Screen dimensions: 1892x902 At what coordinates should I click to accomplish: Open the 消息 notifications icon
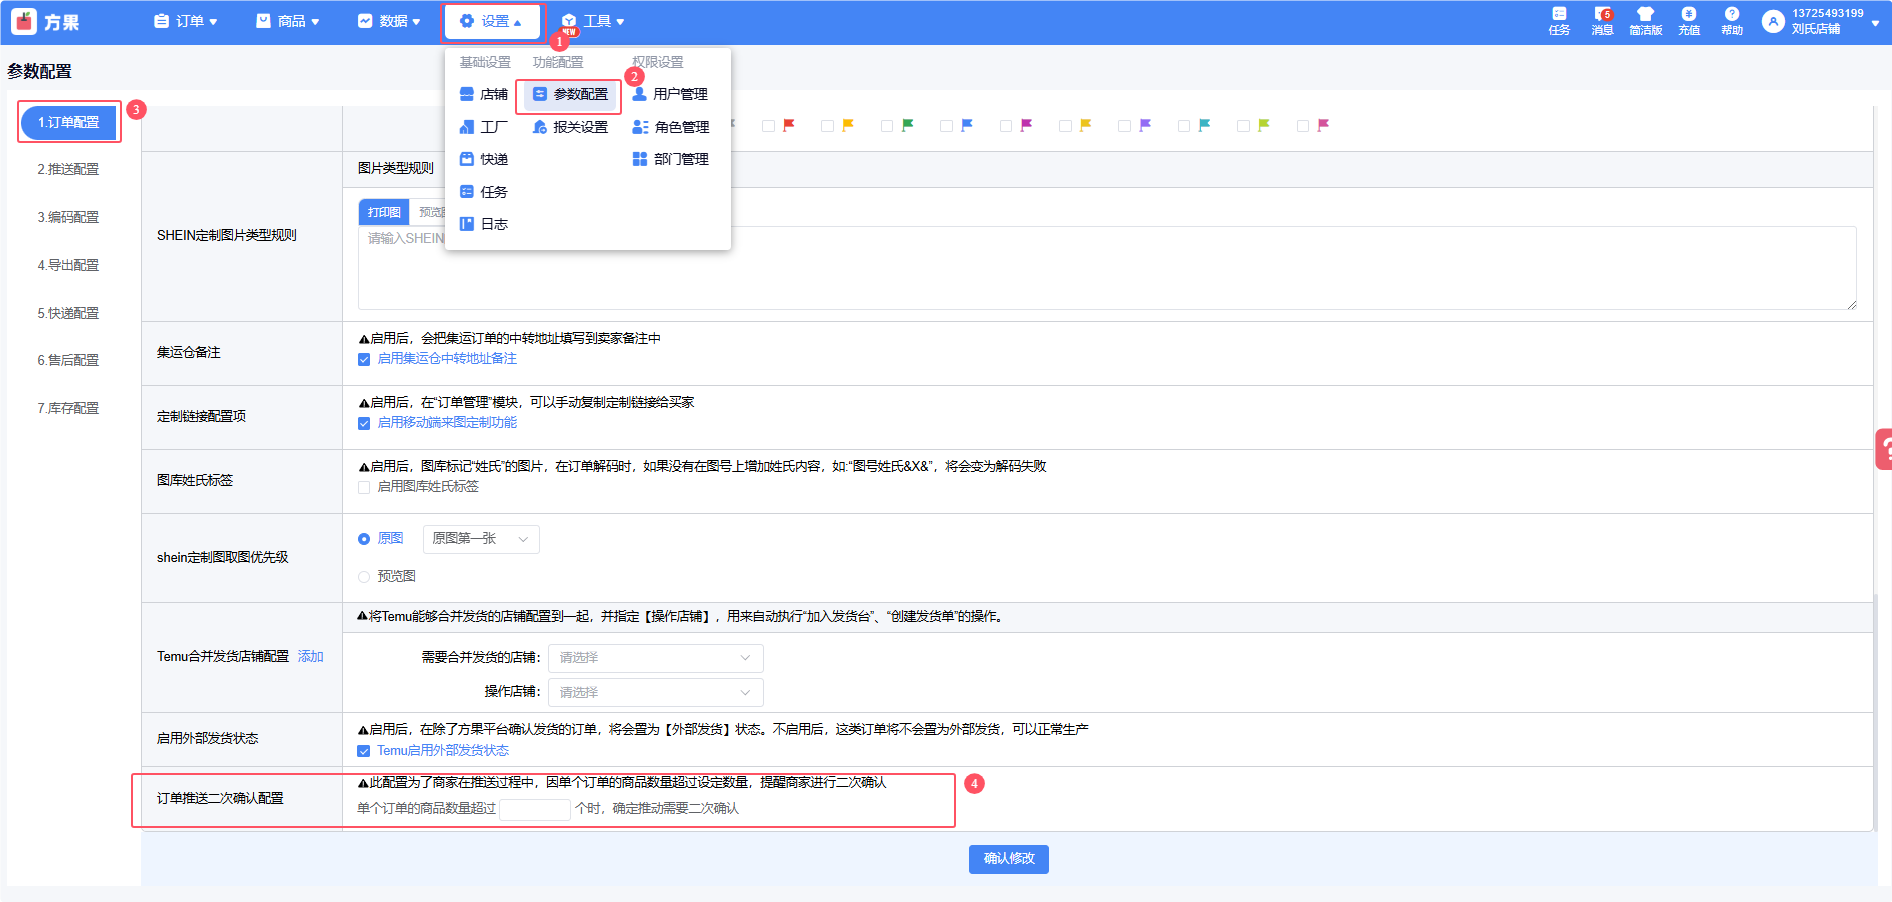[x=1602, y=20]
